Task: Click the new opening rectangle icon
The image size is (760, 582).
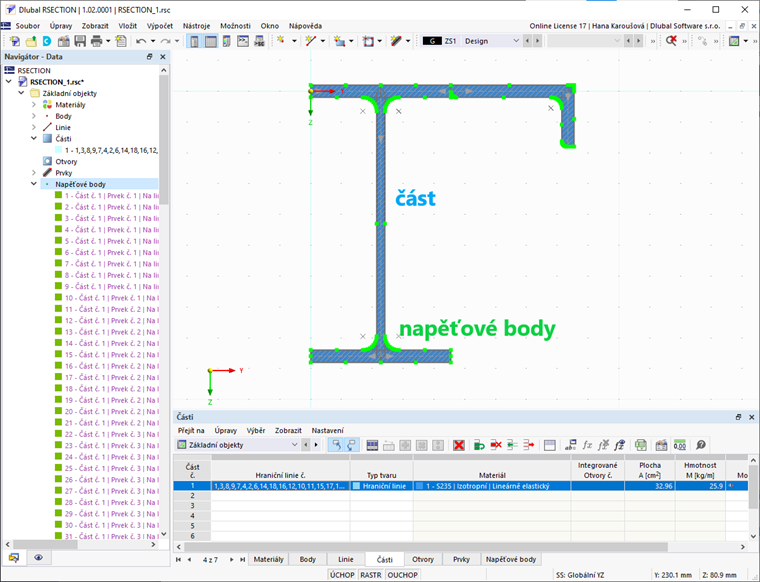Action: point(368,41)
